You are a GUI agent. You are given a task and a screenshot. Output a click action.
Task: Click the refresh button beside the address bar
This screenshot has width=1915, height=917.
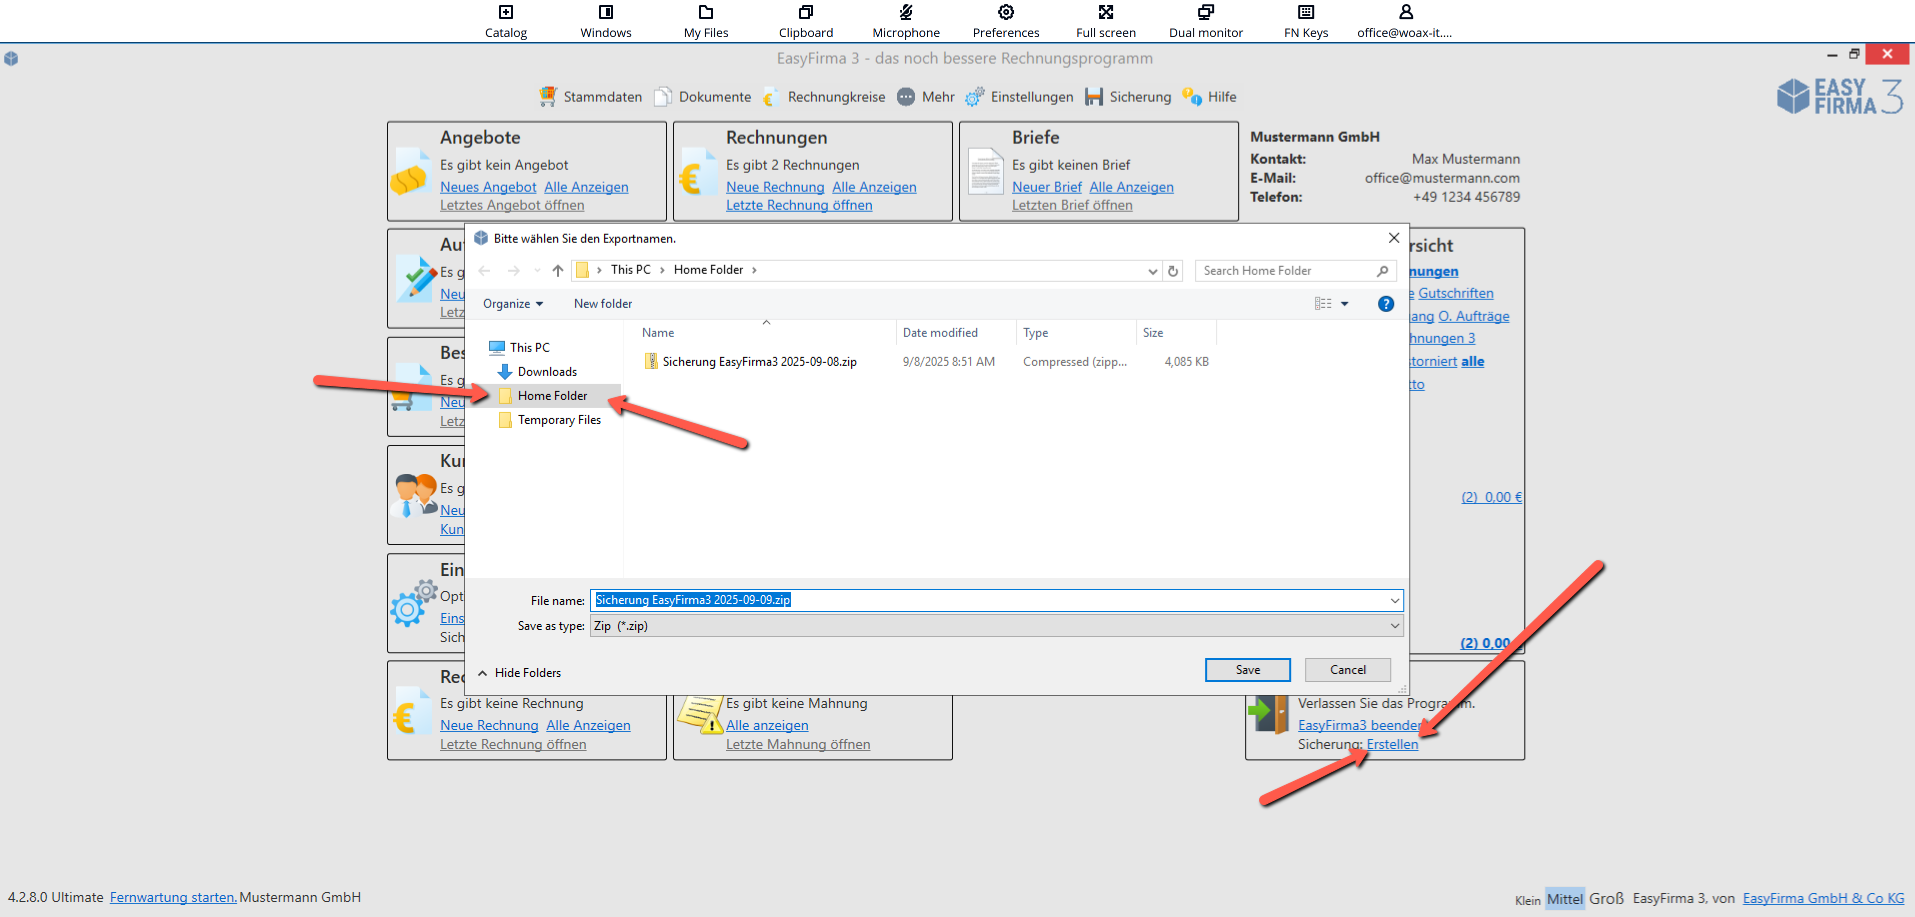tap(1173, 271)
